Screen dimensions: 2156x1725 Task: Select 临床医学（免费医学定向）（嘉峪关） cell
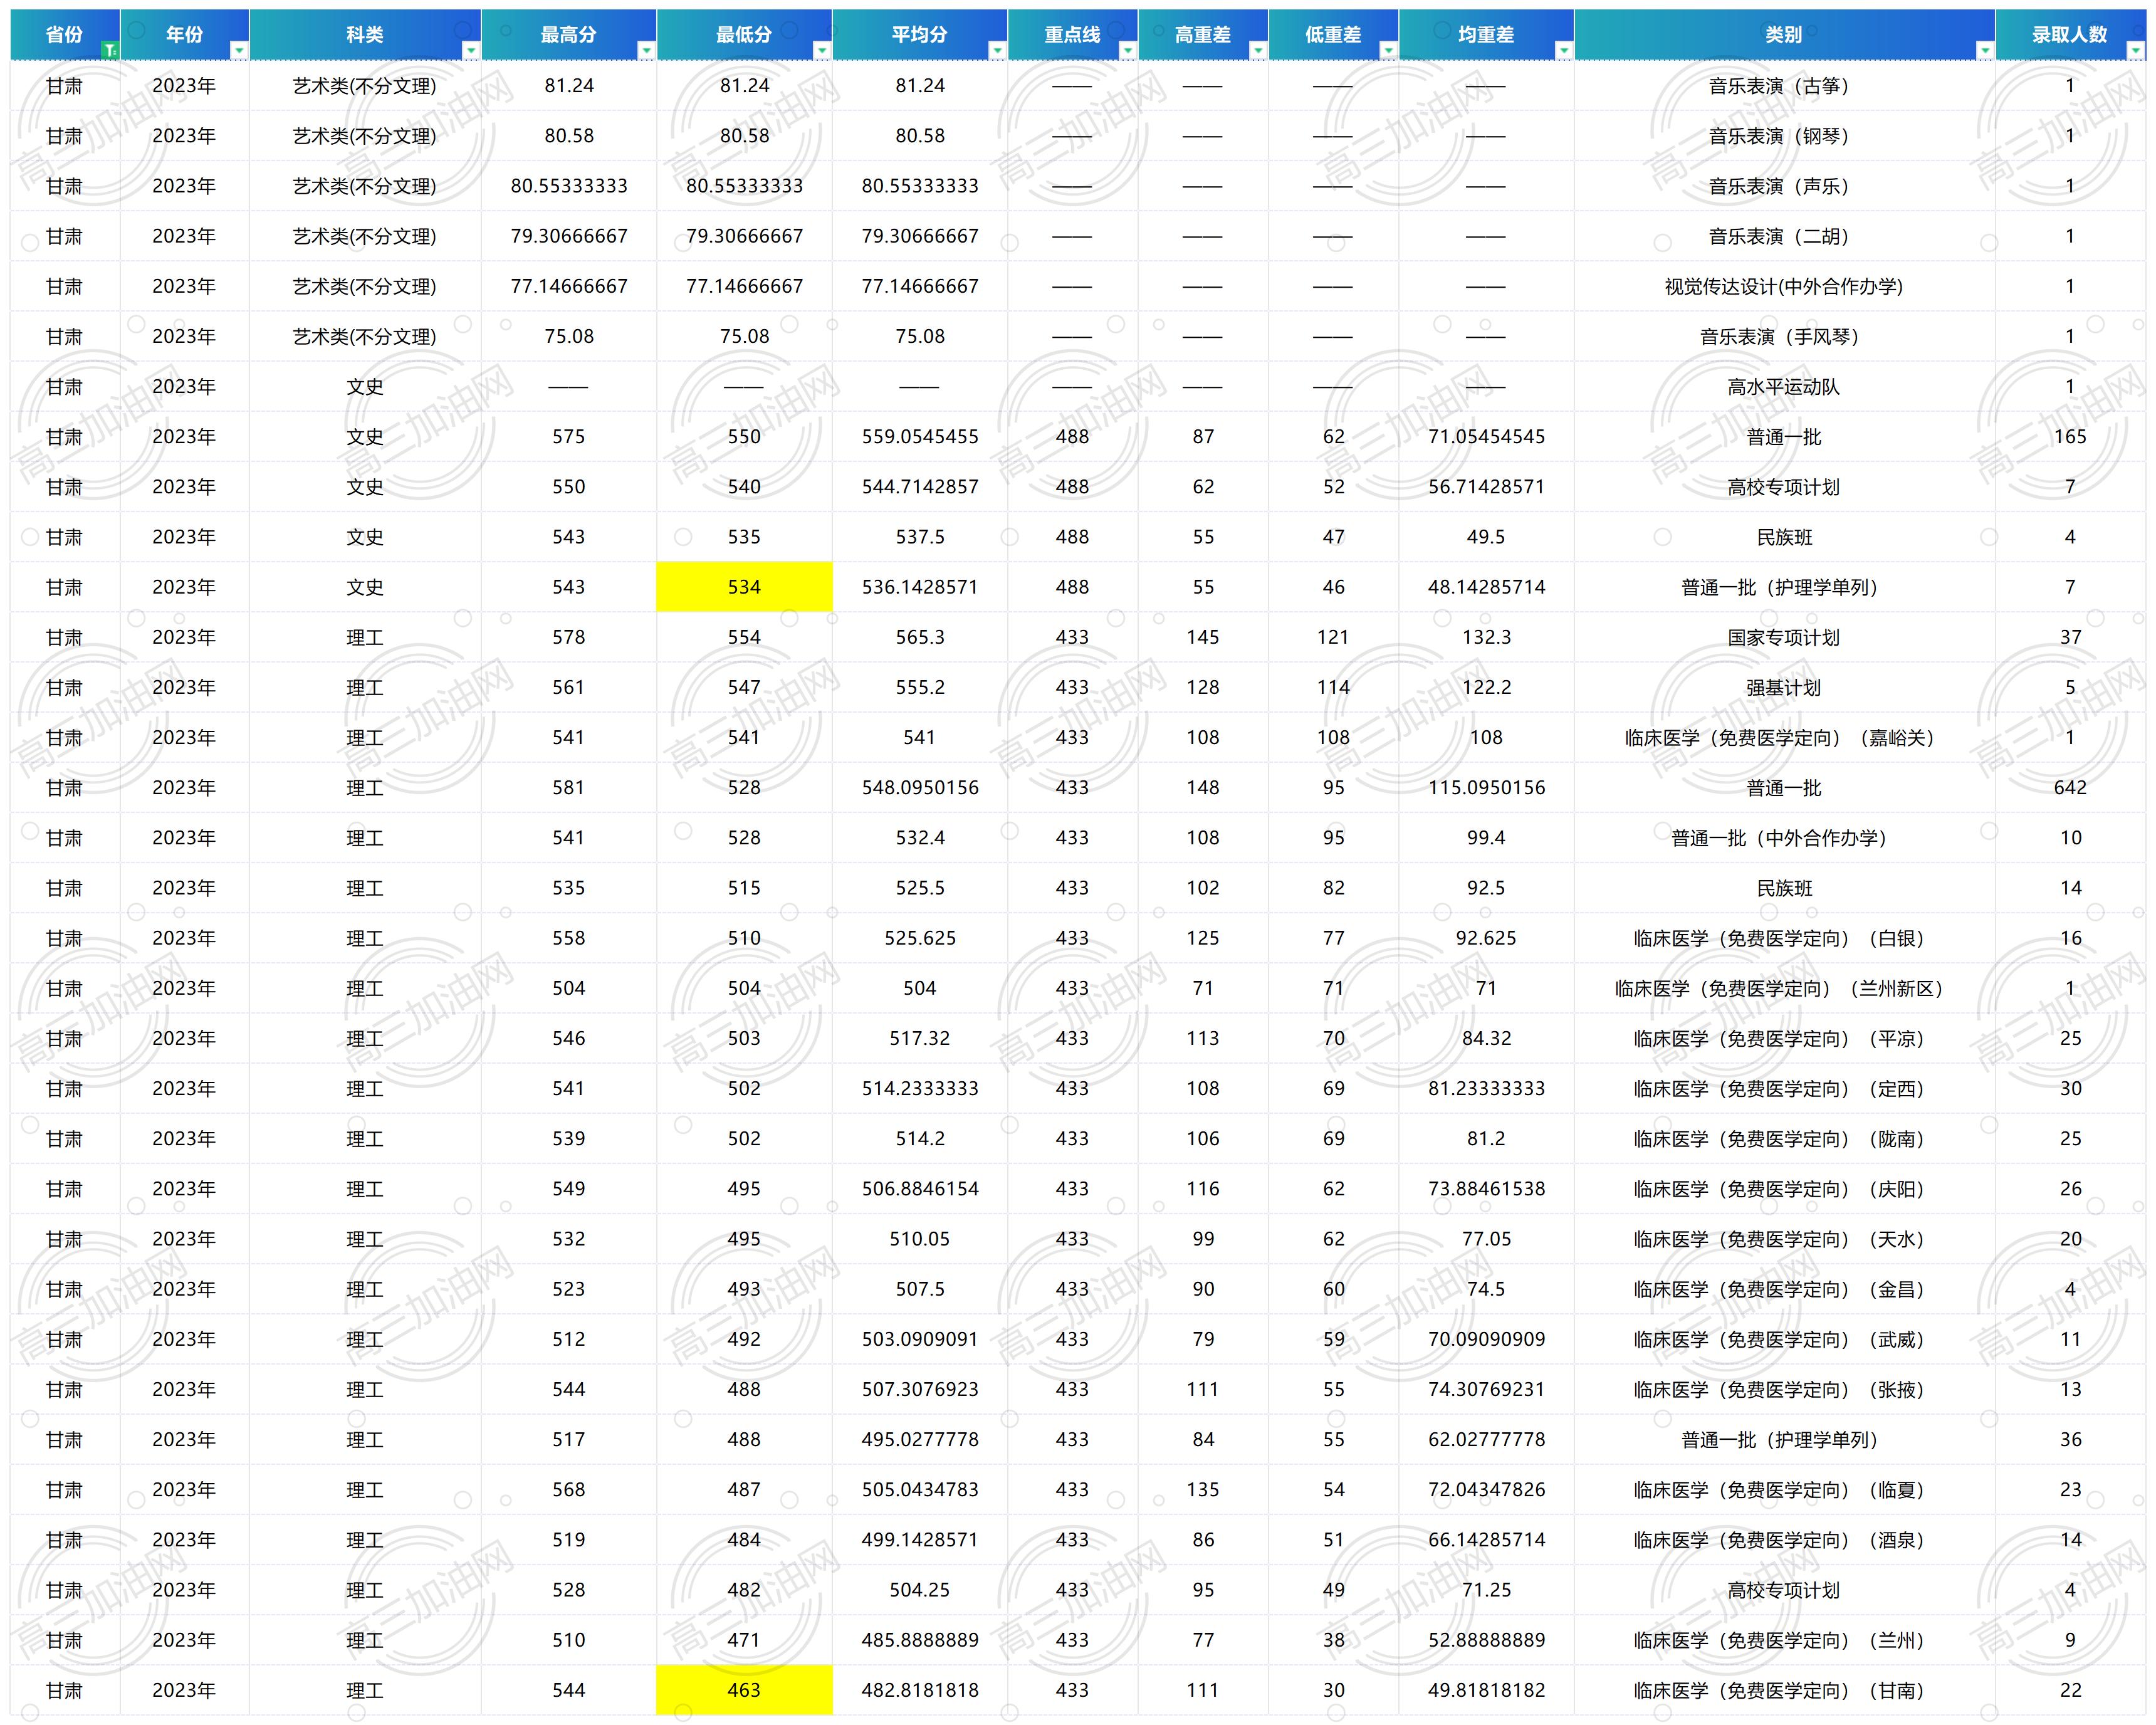[x=1784, y=738]
